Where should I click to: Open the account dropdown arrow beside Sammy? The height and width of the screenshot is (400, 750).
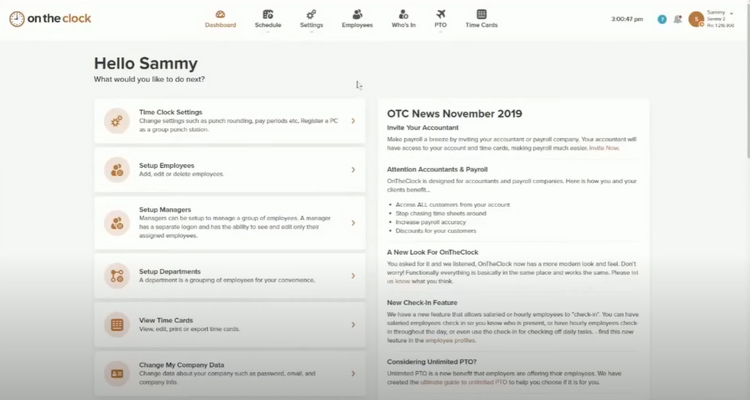[731, 13]
